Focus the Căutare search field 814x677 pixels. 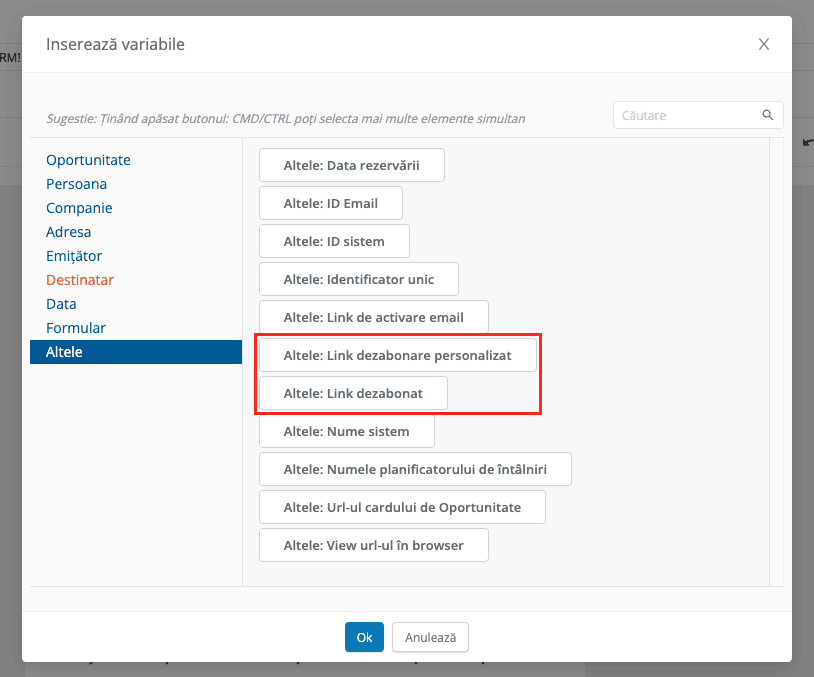pos(698,115)
